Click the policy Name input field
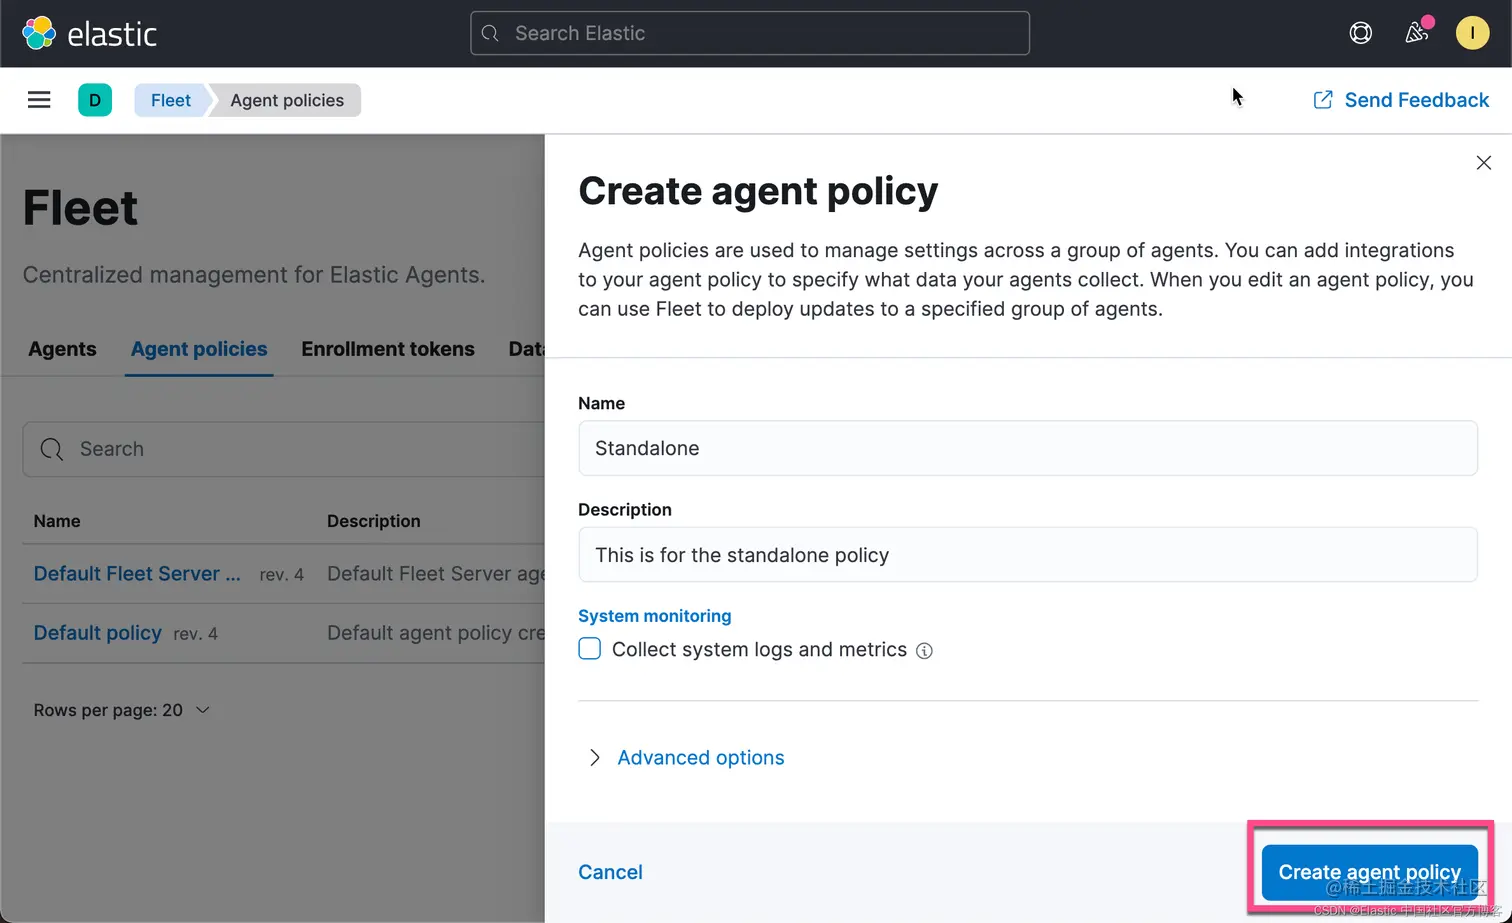Image resolution: width=1512 pixels, height=923 pixels. pos(1027,448)
